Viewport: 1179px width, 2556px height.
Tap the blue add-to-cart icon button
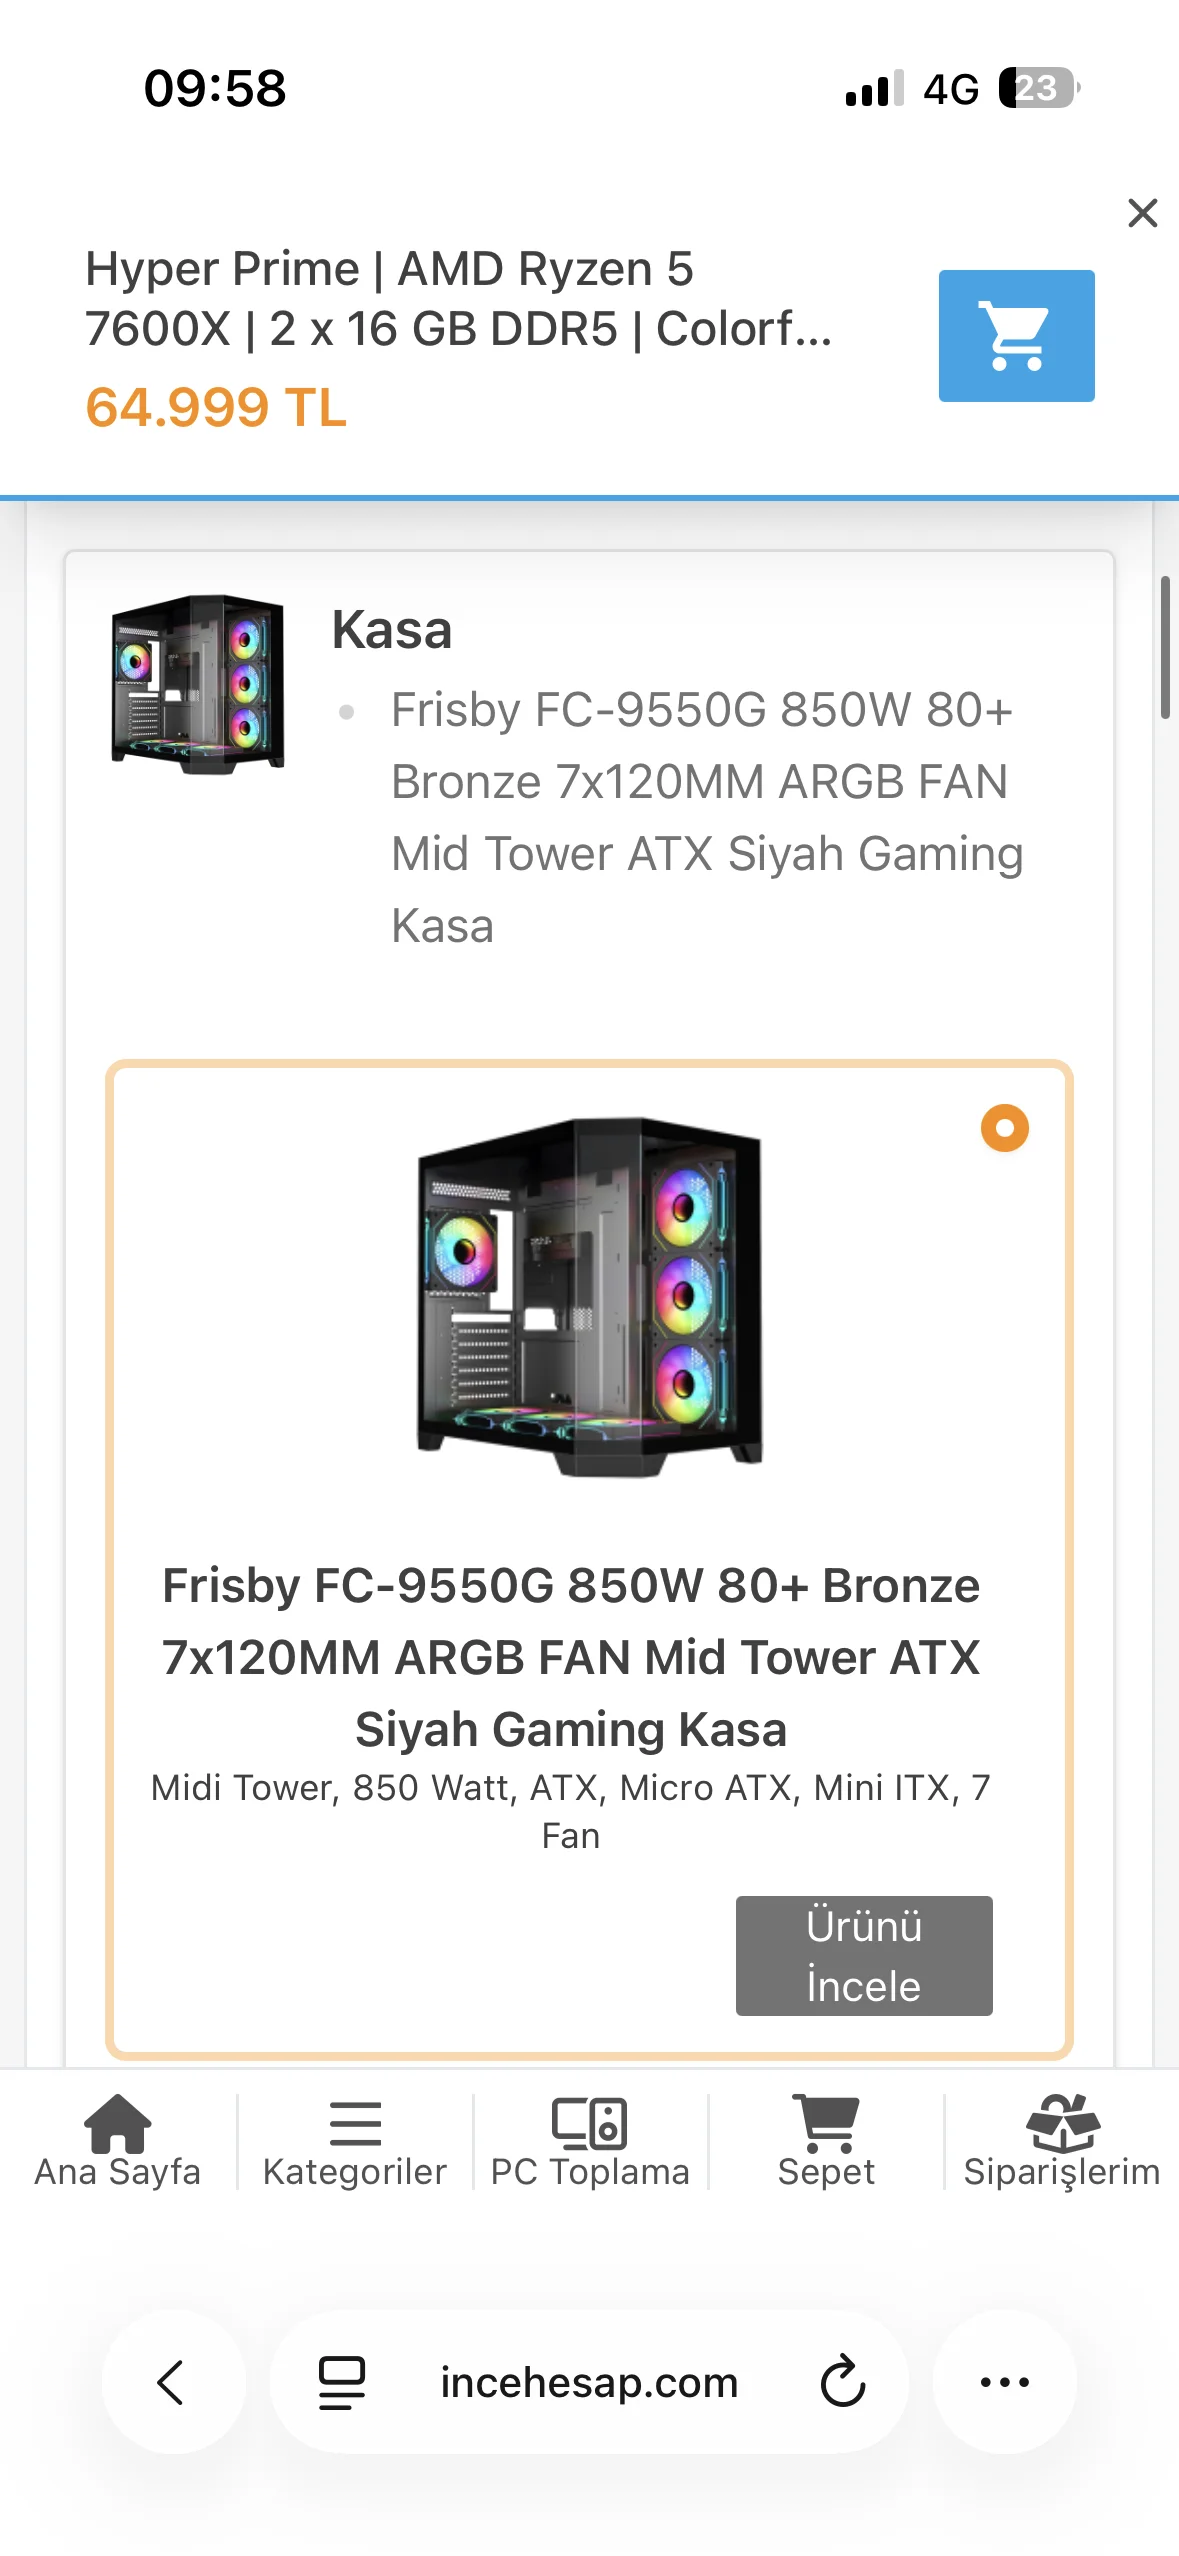(1015, 336)
